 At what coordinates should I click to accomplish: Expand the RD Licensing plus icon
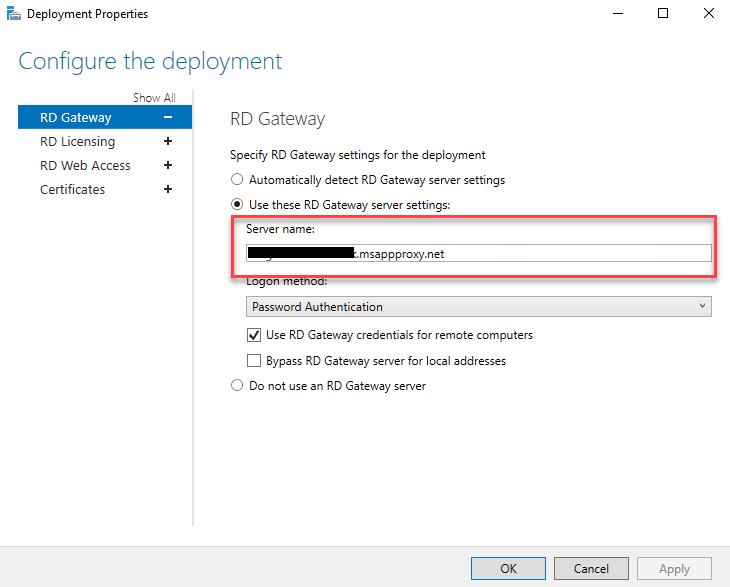click(x=168, y=141)
